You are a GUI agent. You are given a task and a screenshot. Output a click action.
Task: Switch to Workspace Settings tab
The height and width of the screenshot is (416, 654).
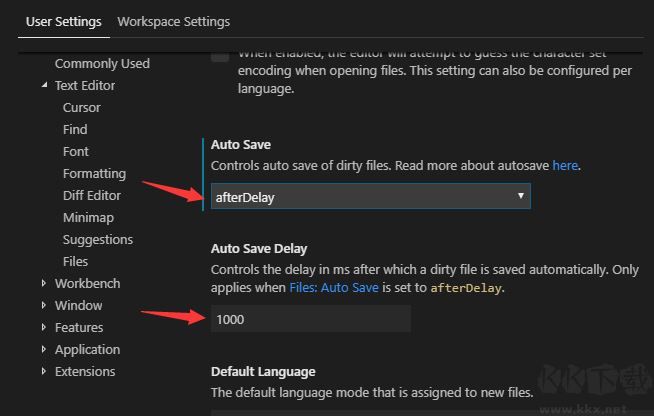click(x=173, y=21)
